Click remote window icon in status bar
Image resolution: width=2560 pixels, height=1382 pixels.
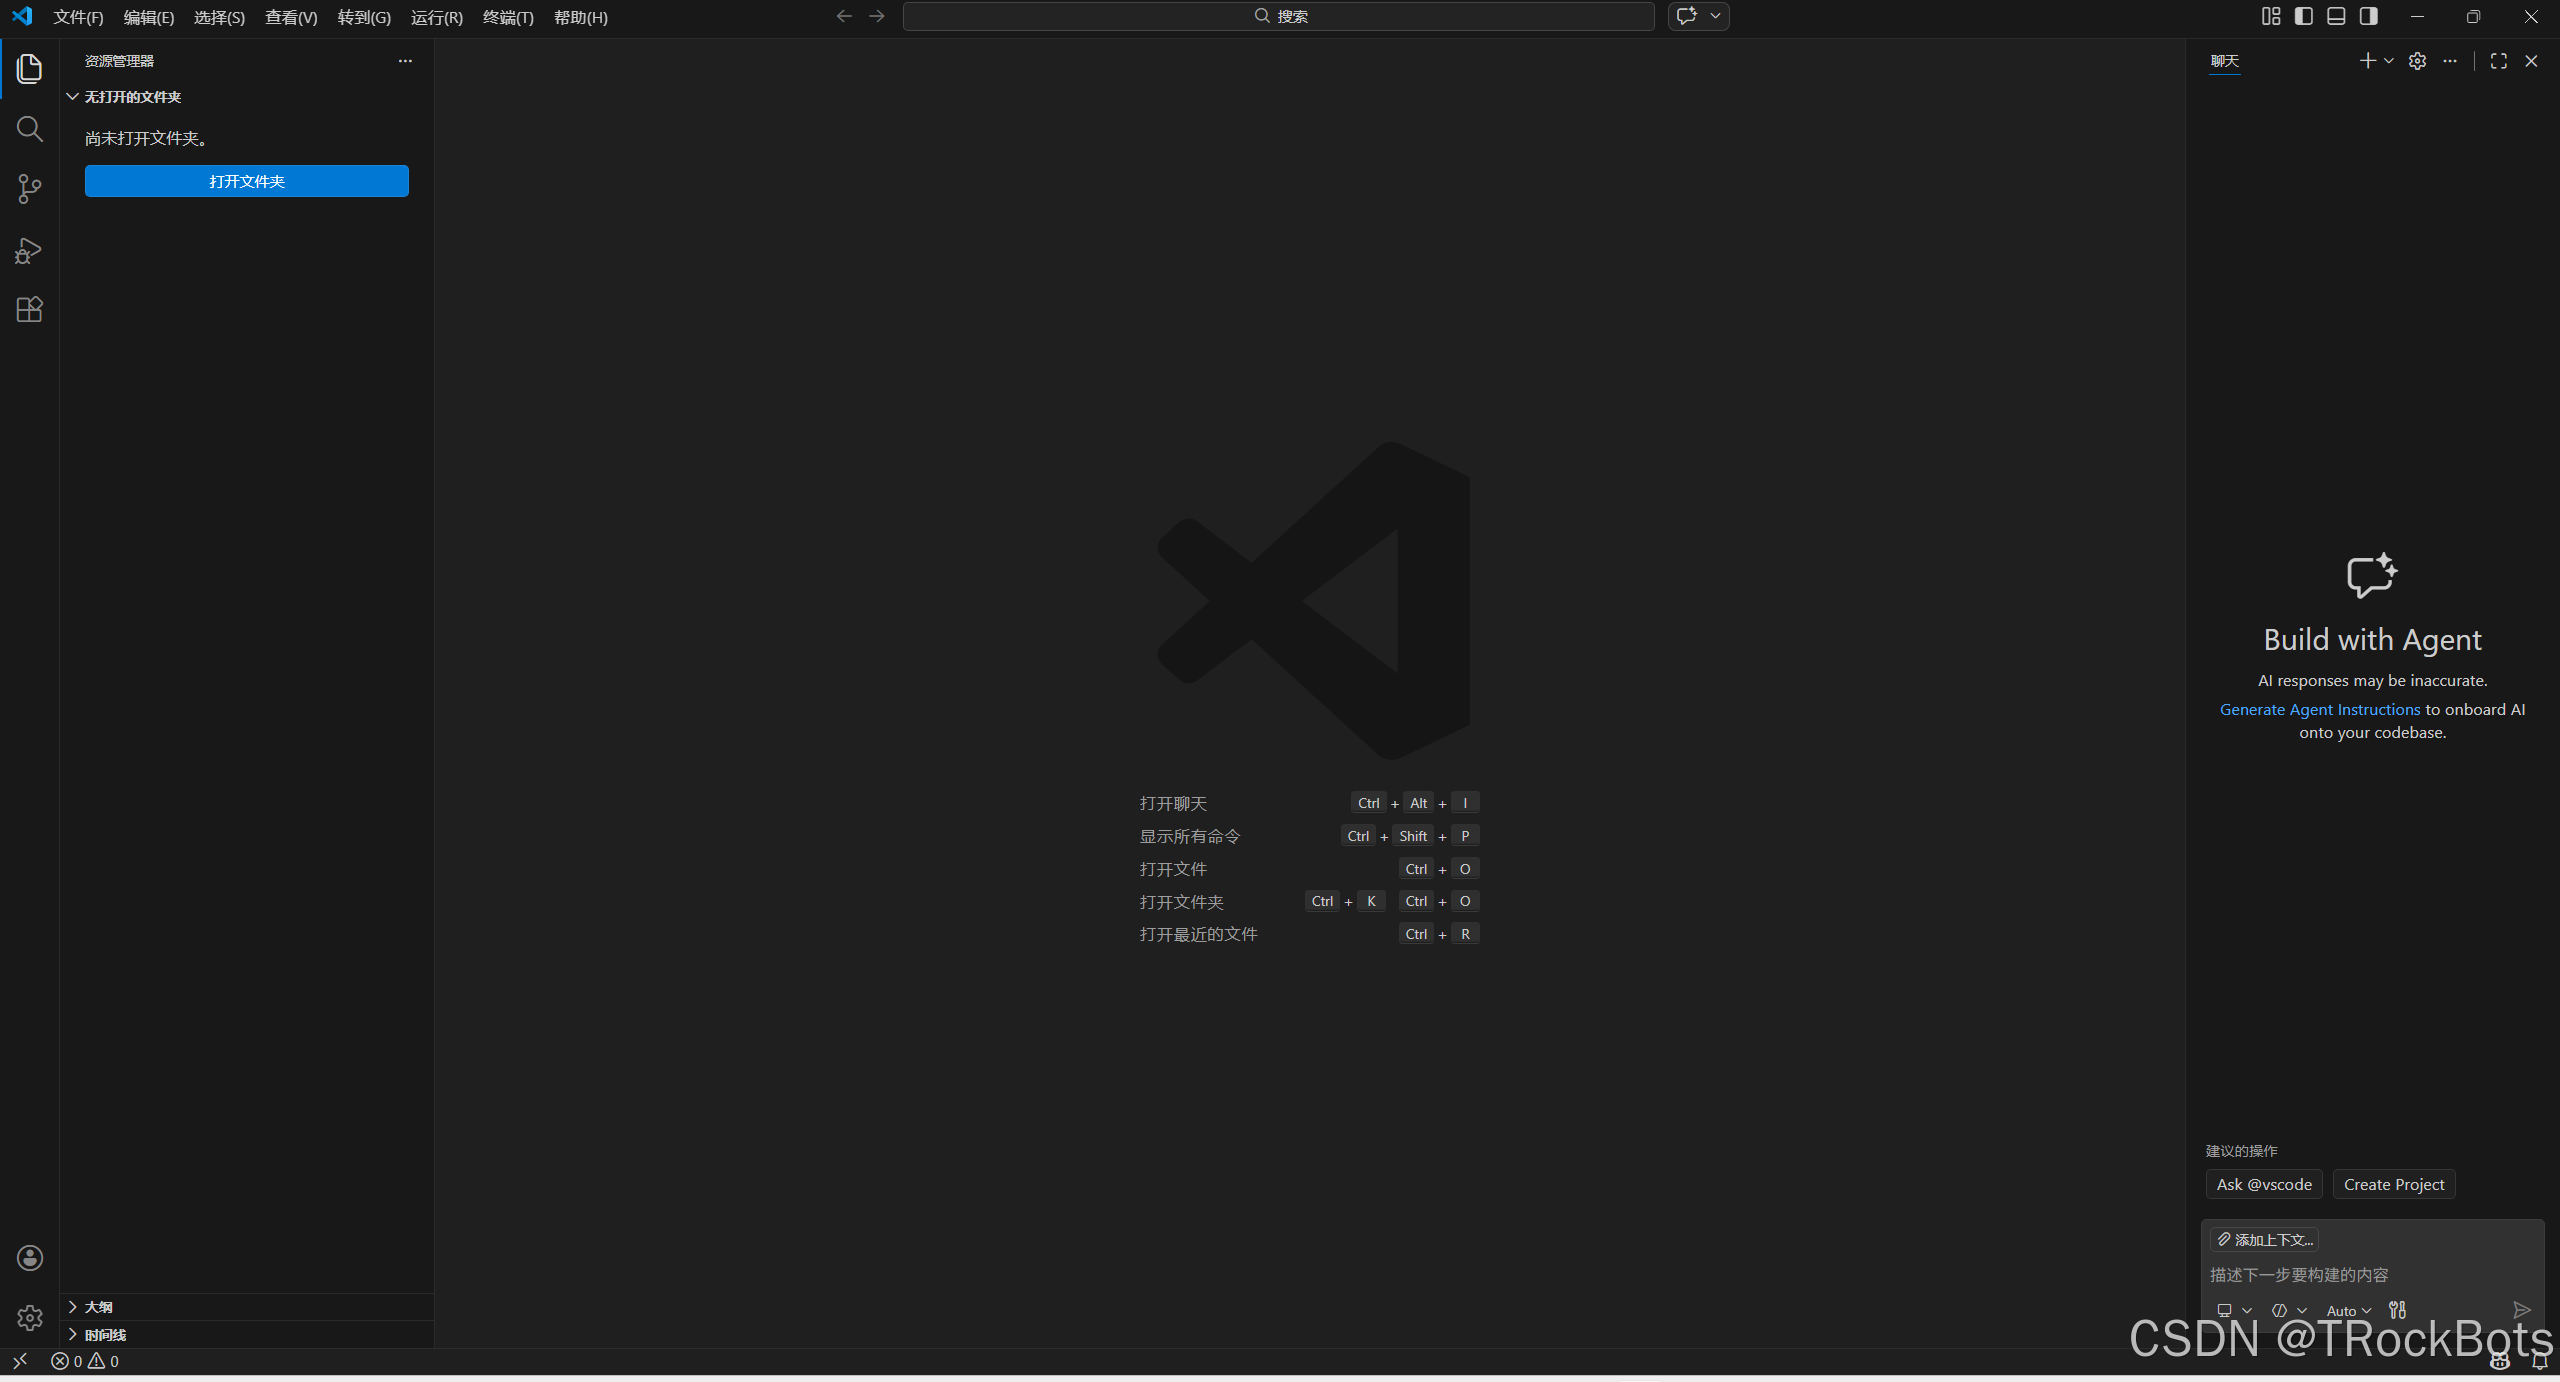click(20, 1361)
